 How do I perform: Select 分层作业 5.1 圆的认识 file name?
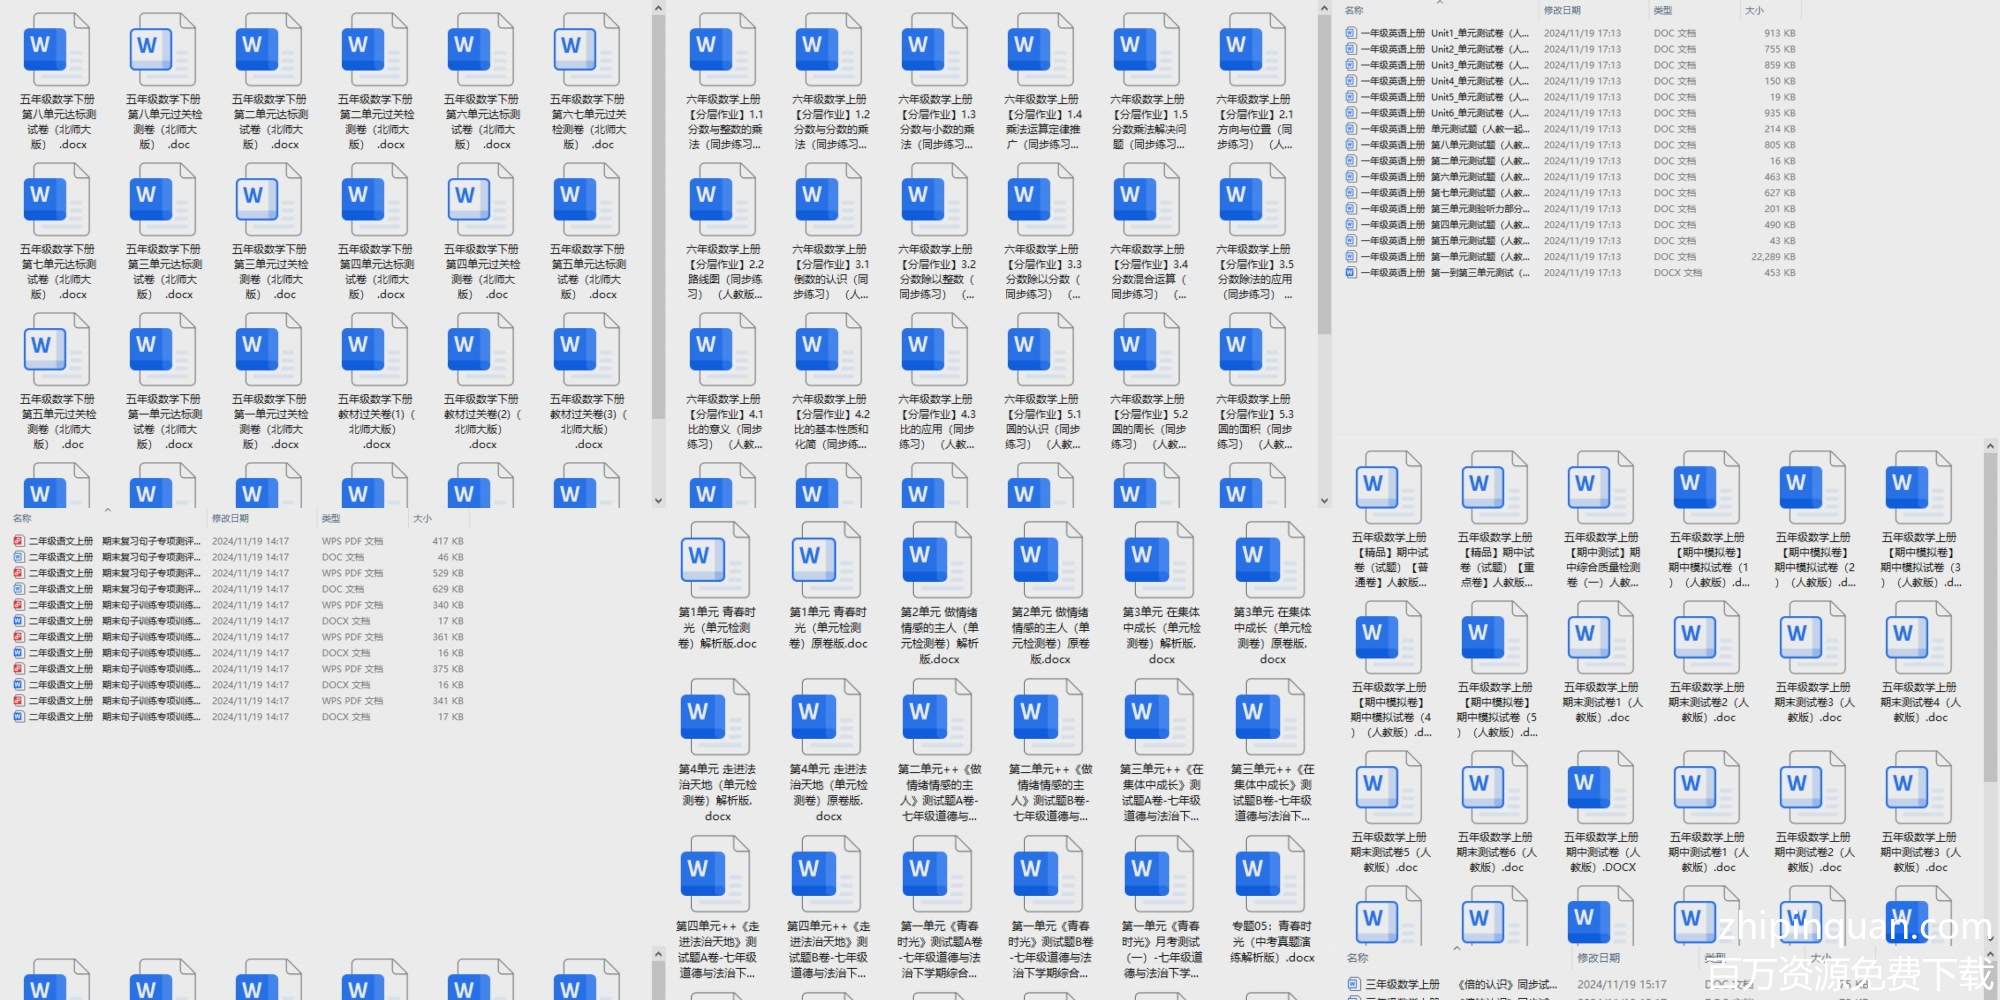click(x=1042, y=422)
